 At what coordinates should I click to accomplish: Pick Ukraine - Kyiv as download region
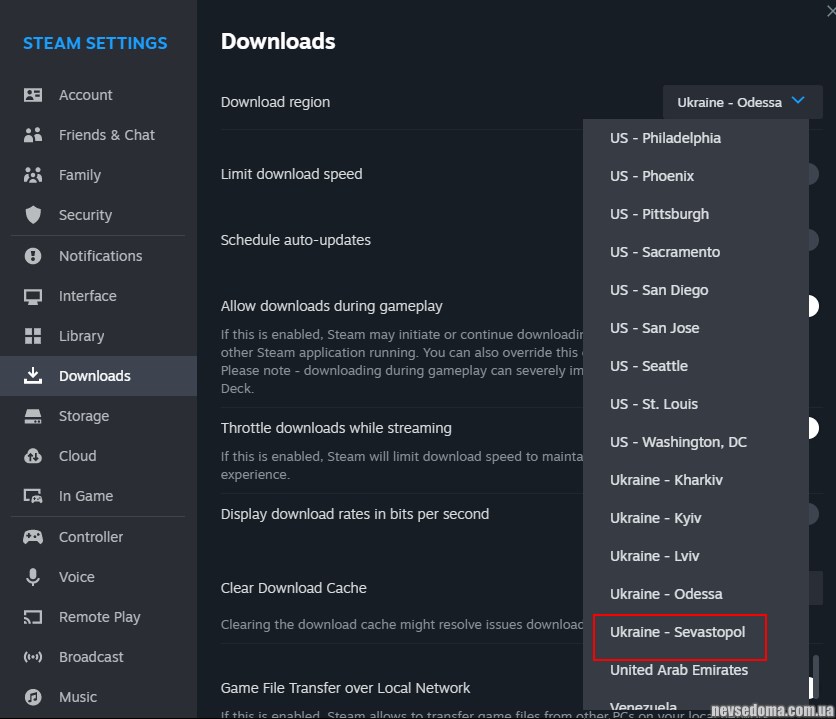point(655,518)
